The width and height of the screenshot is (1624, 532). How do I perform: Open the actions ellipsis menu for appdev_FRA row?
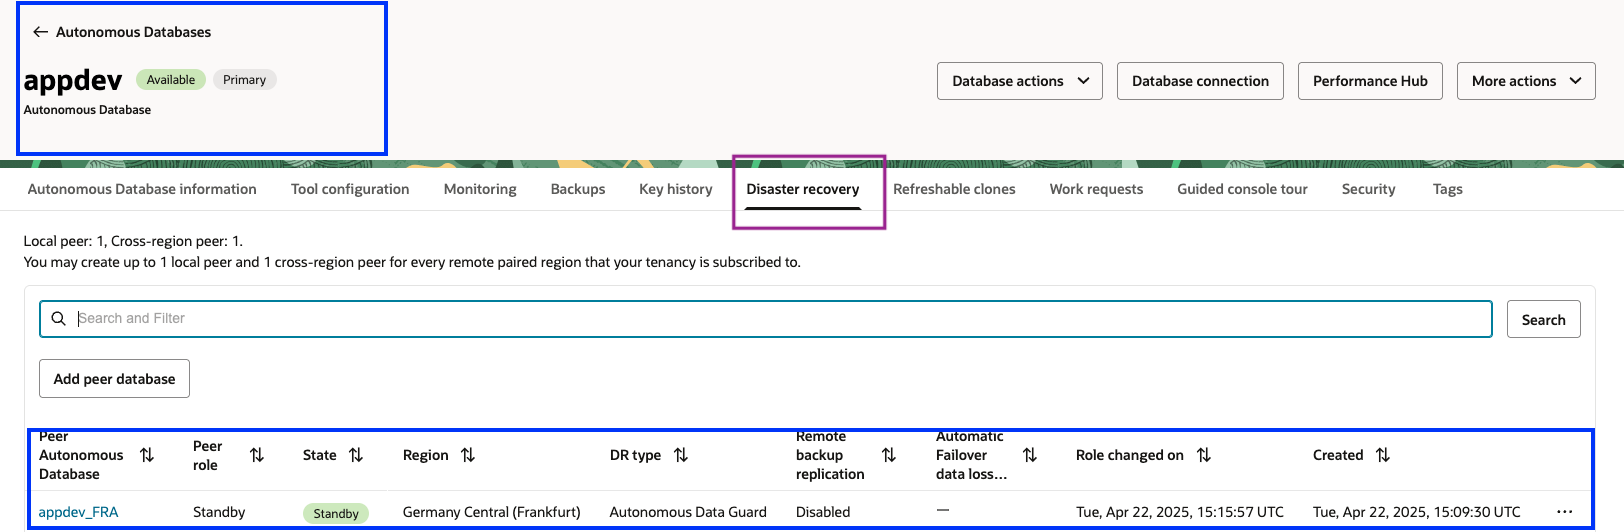point(1565,512)
